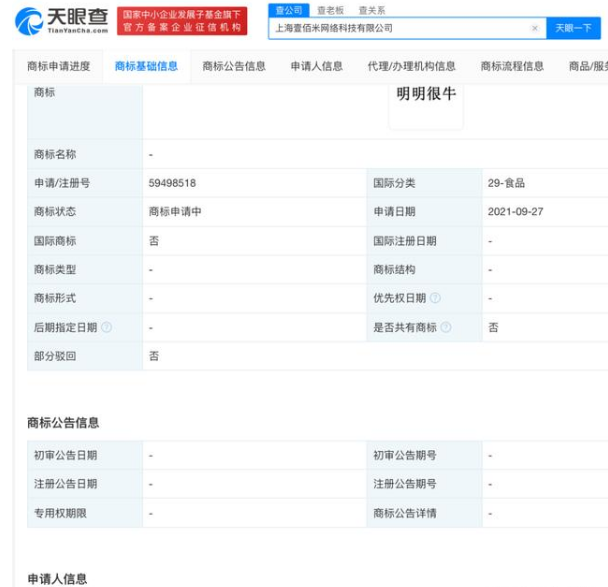This screenshot has width=608, height=587.
Task: Click the help icon beside 优先权日期
Action: 435,299
